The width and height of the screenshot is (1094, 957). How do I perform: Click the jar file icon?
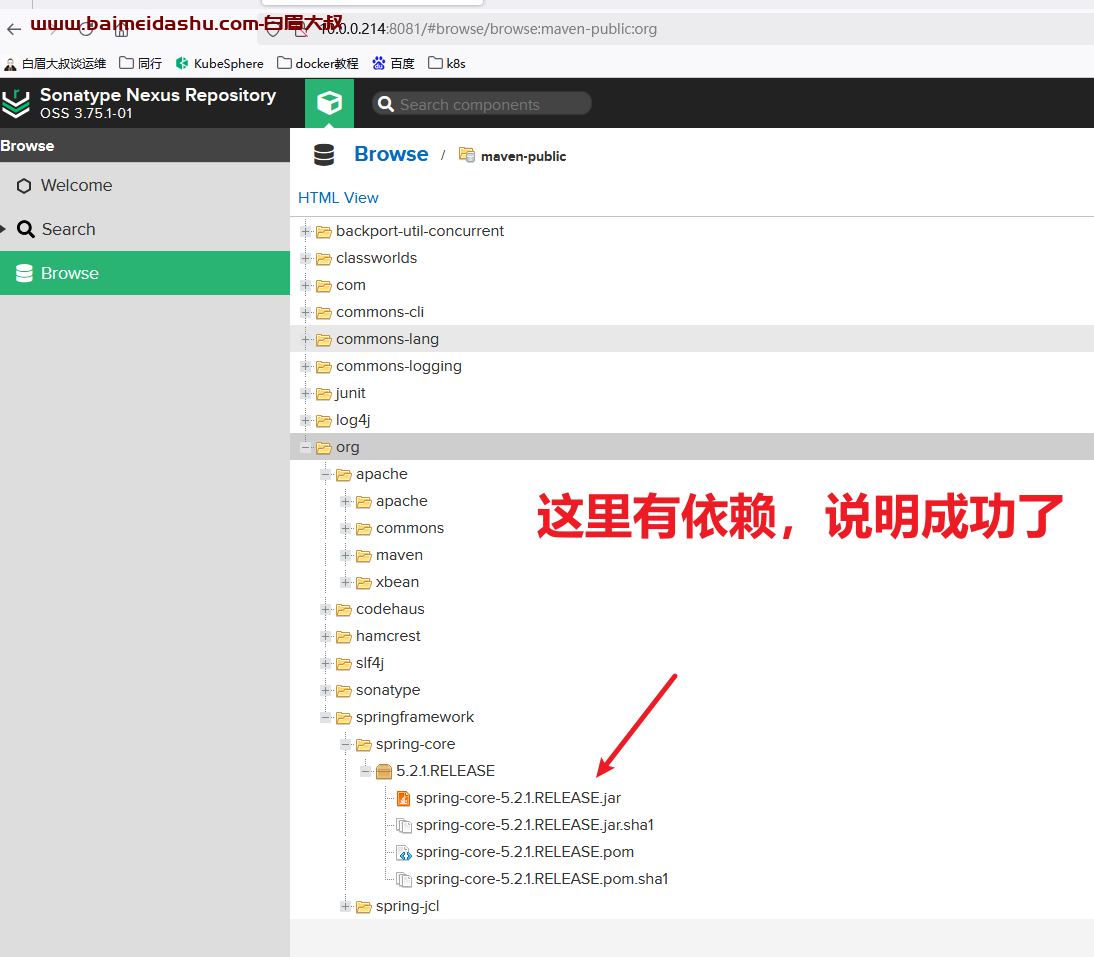pyautogui.click(x=403, y=799)
